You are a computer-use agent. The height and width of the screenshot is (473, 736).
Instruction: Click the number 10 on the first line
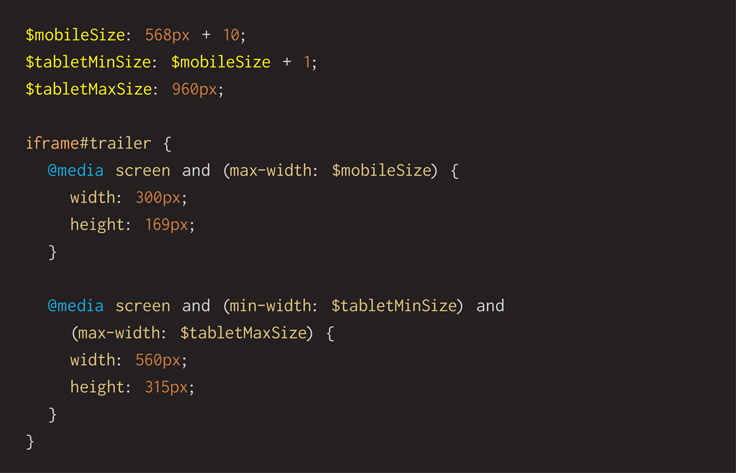(231, 35)
